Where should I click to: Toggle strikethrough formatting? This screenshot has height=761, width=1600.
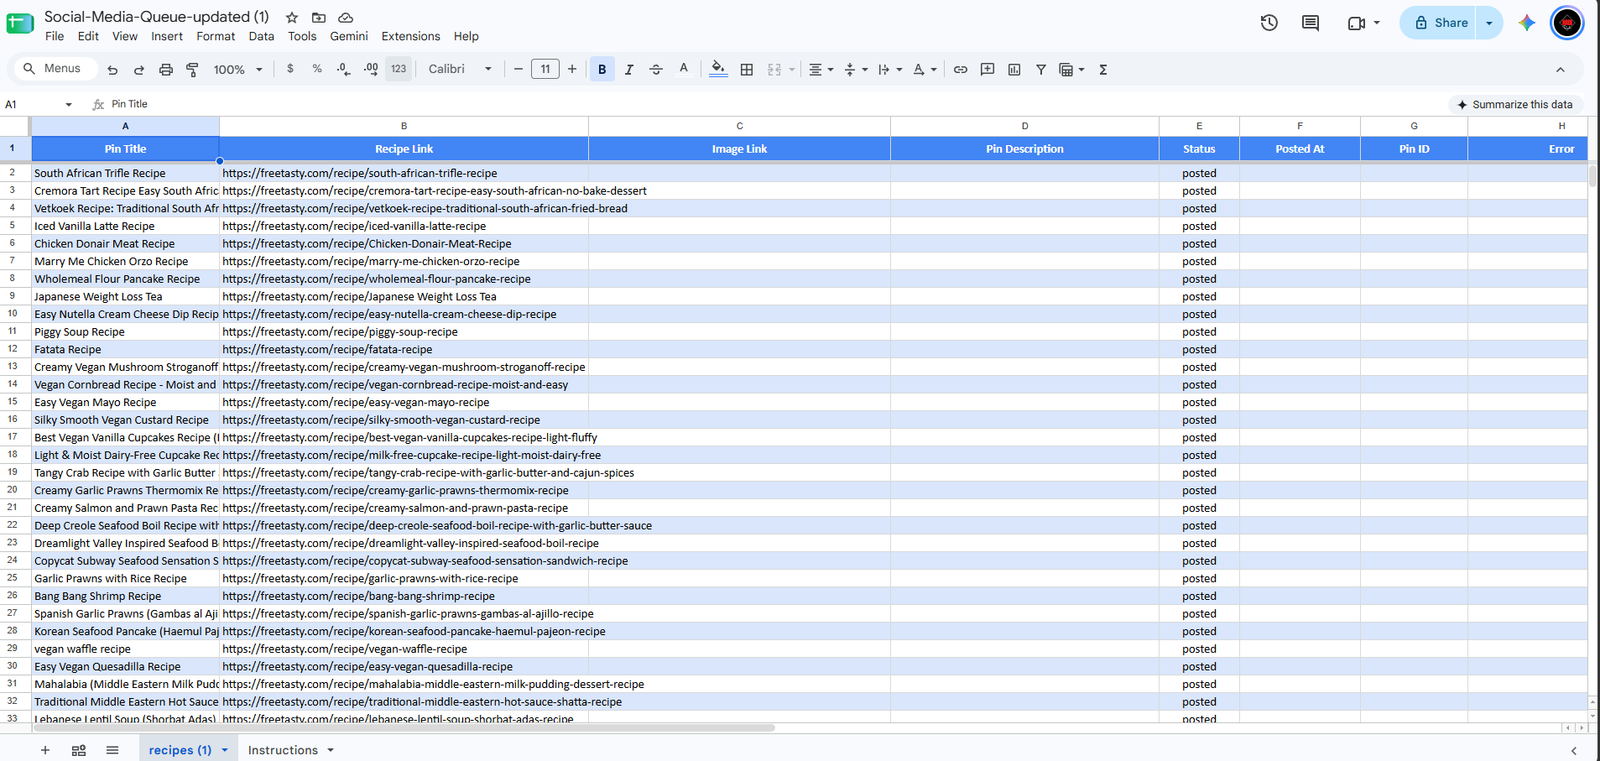click(x=656, y=69)
